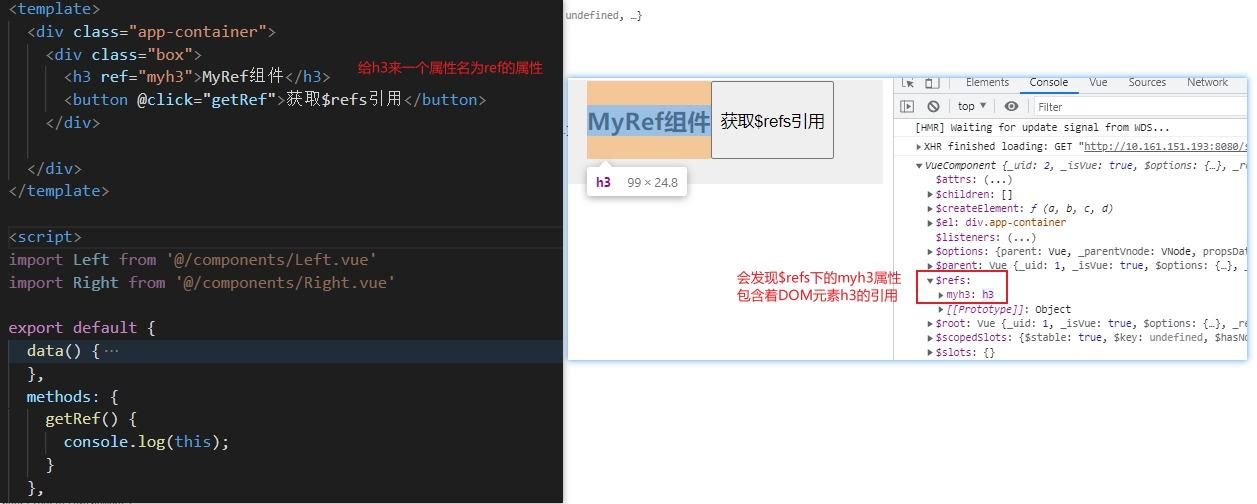The height and width of the screenshot is (504, 1257).
Task: Open live expression eye icon
Action: (x=1011, y=106)
